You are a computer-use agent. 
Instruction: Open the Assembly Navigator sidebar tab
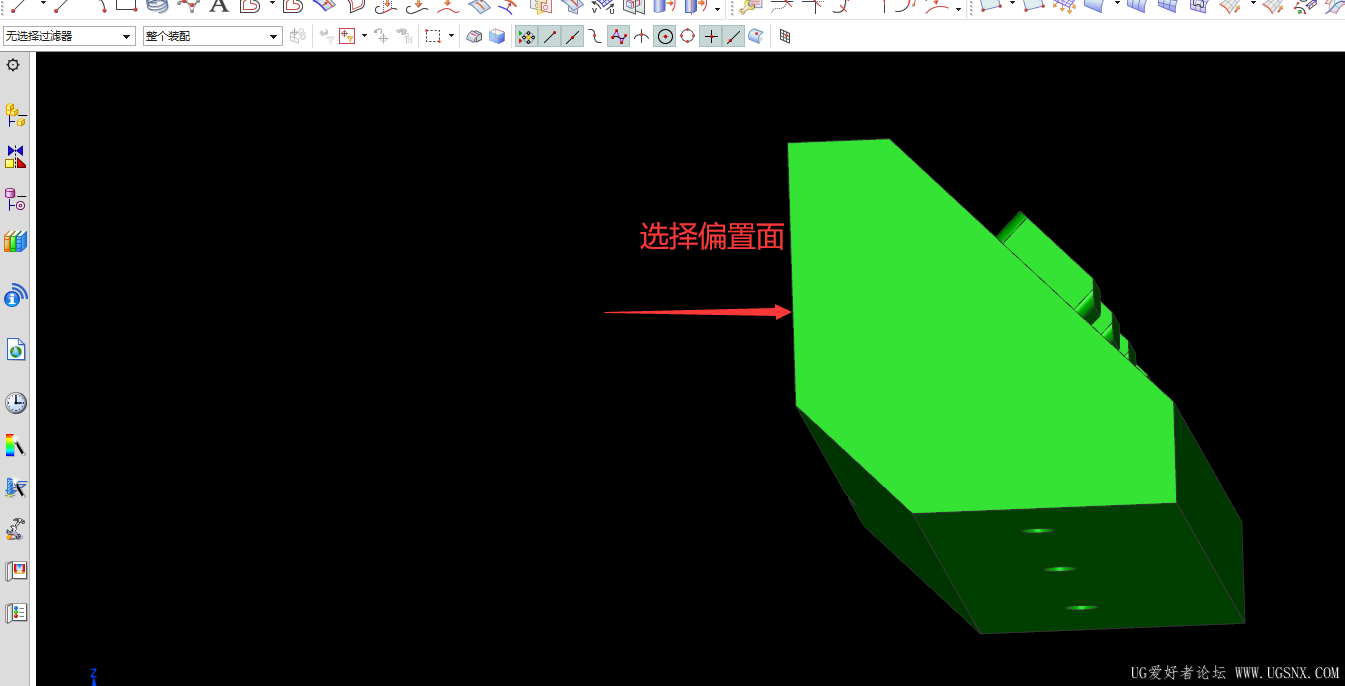[x=15, y=115]
